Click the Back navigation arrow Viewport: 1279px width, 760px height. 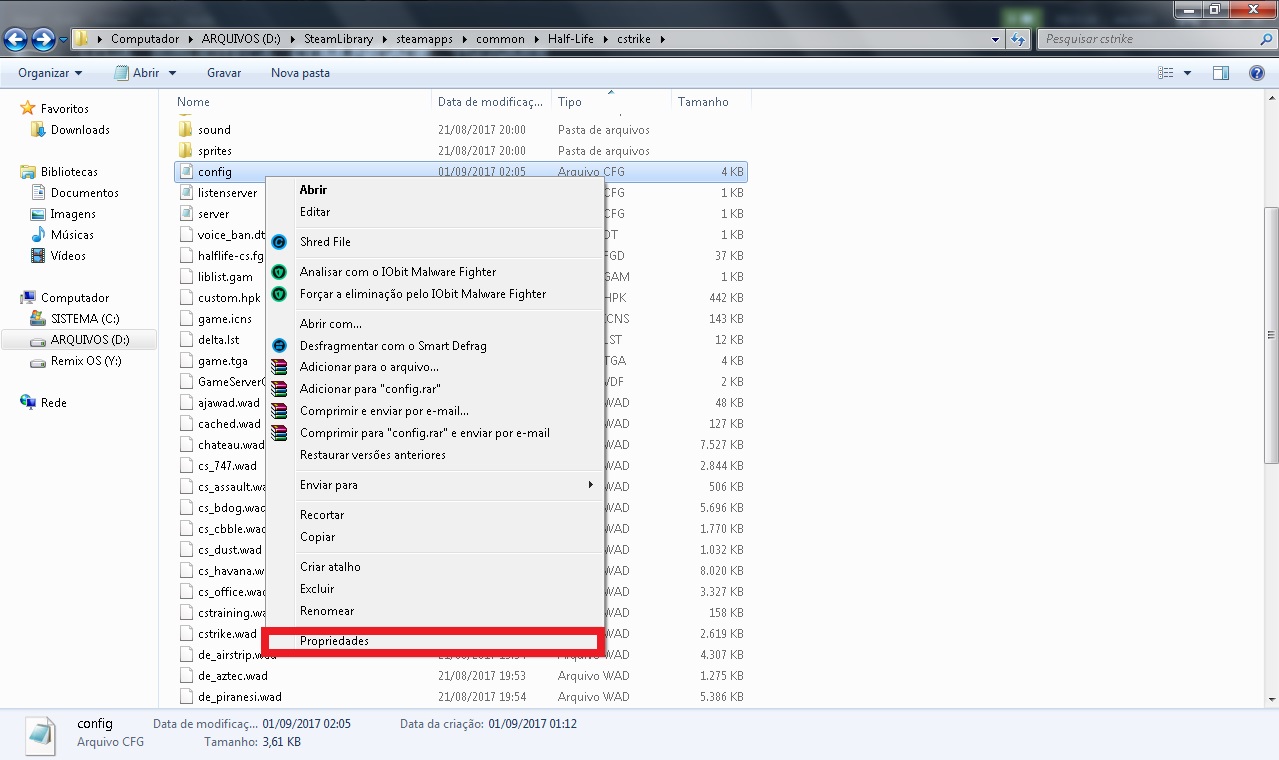coord(15,39)
